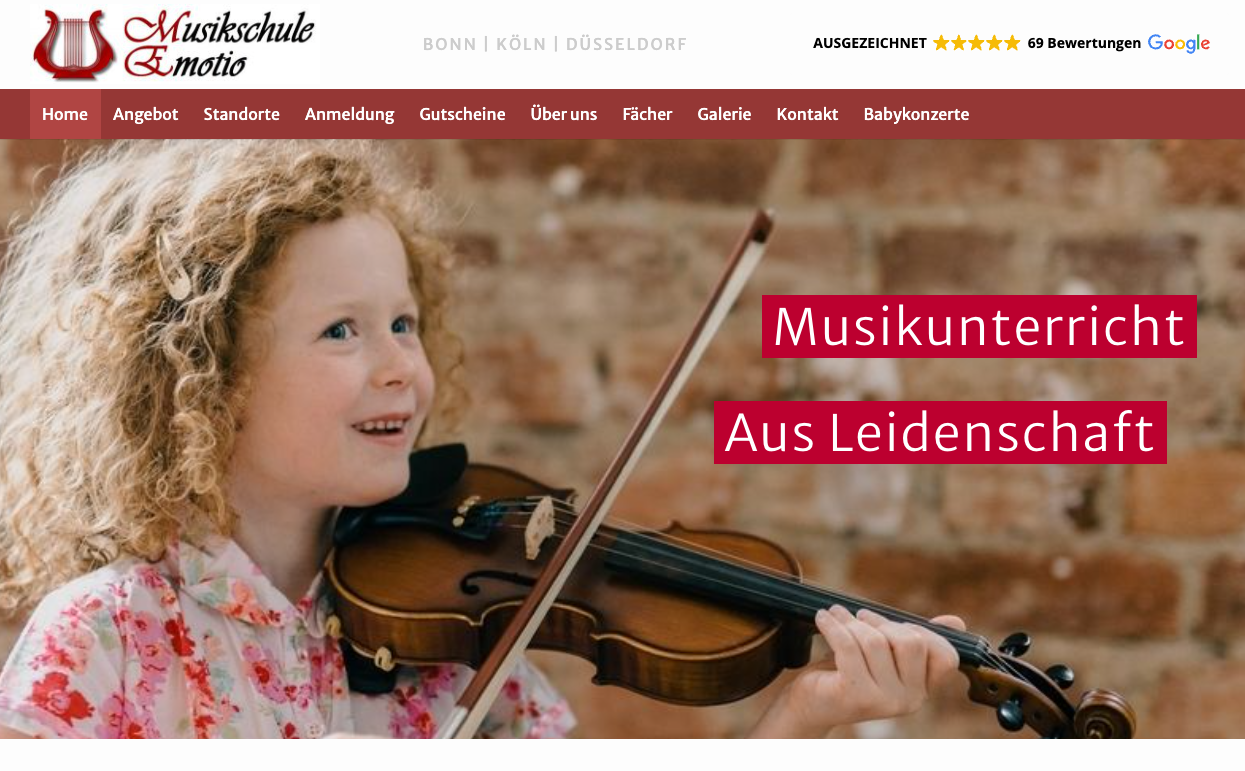Open the Home menu item

65,114
